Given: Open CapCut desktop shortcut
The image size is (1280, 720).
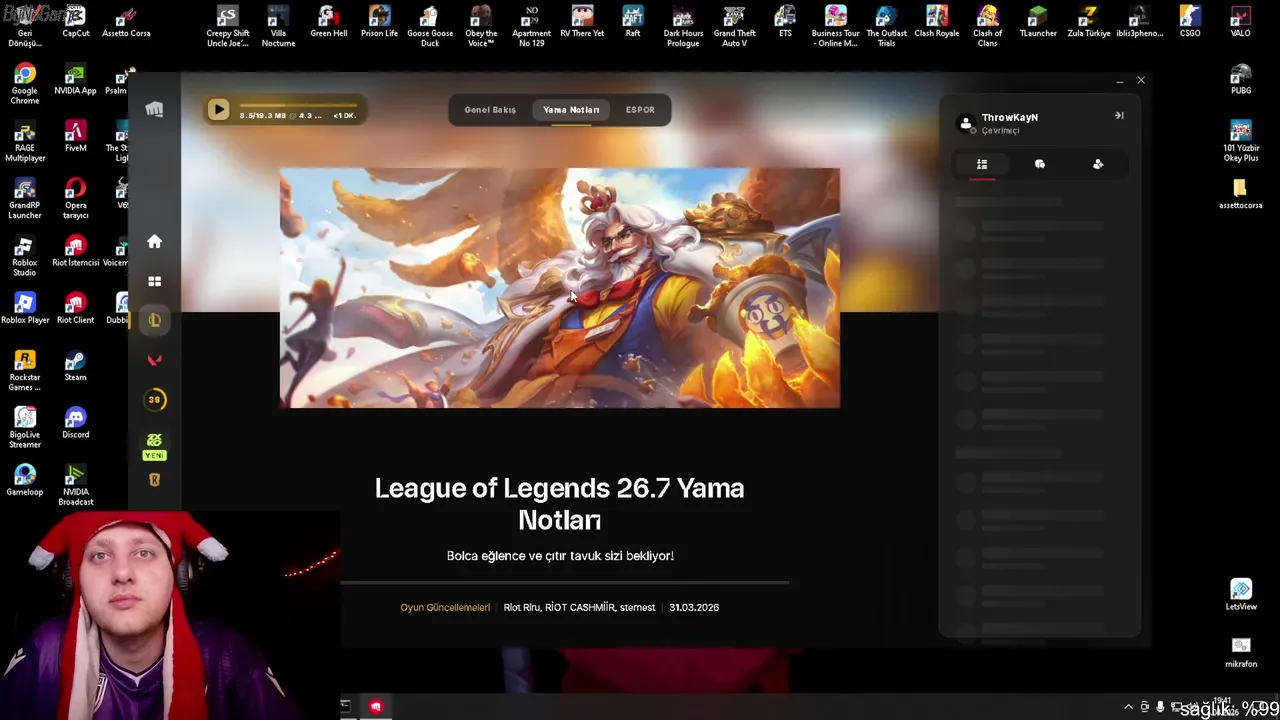Looking at the screenshot, I should [x=76, y=22].
